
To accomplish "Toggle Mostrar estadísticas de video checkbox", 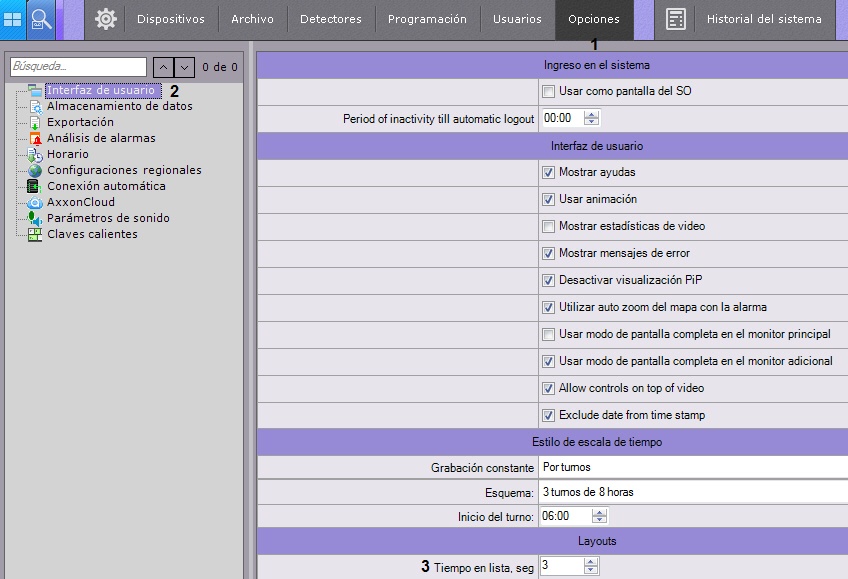I will tap(548, 226).
